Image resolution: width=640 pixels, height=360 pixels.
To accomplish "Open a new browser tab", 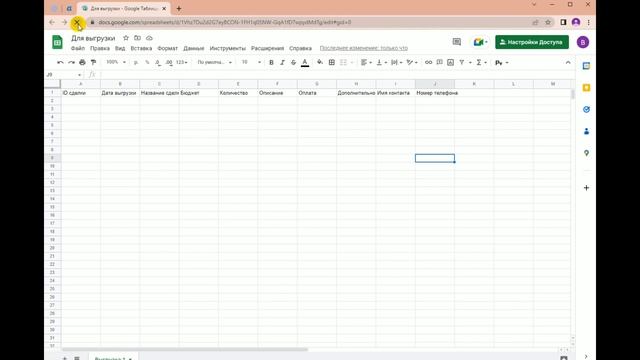I will 179,9.
